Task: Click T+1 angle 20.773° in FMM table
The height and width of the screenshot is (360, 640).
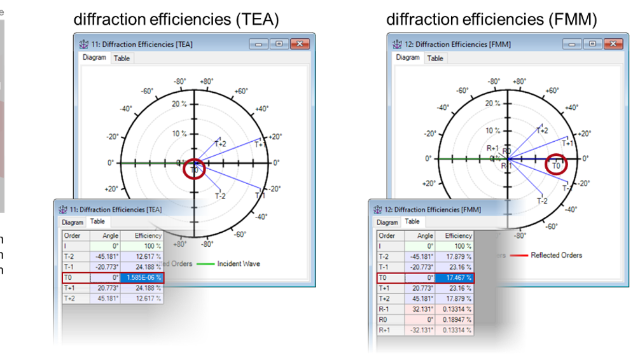Action: click(x=420, y=288)
